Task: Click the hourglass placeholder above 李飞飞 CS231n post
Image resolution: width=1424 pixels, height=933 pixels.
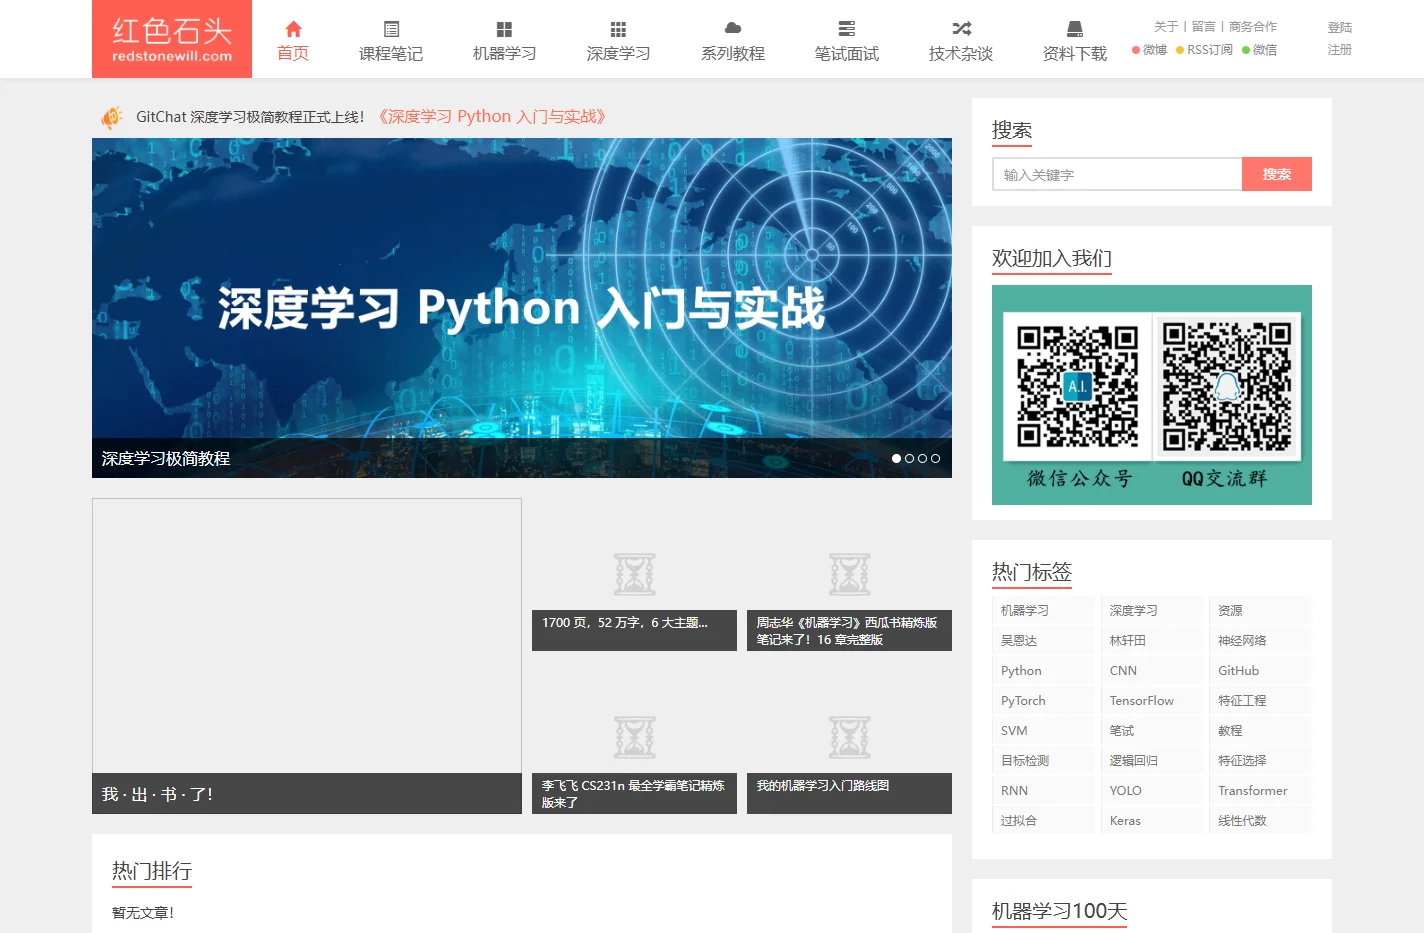Action: pos(635,737)
